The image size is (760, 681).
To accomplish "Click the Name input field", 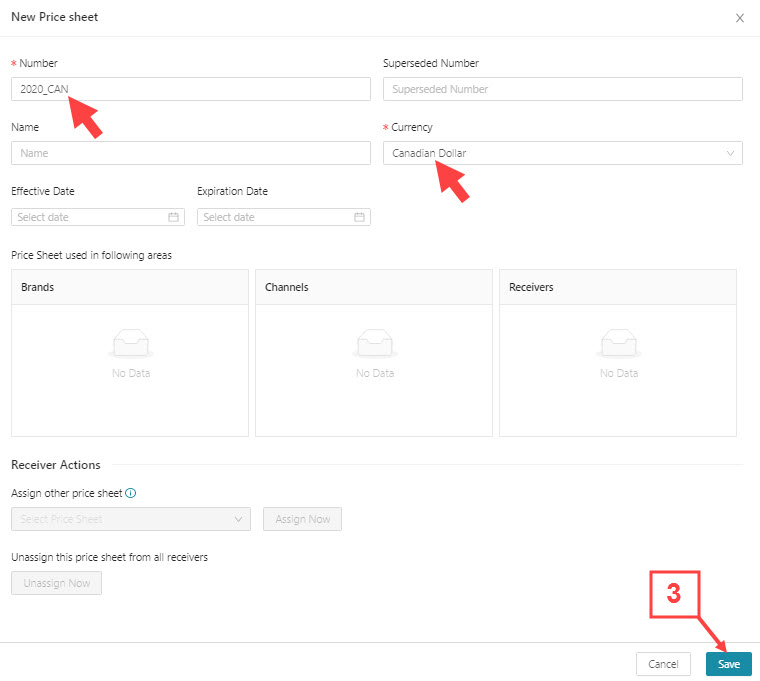I will pyautogui.click(x=190, y=153).
